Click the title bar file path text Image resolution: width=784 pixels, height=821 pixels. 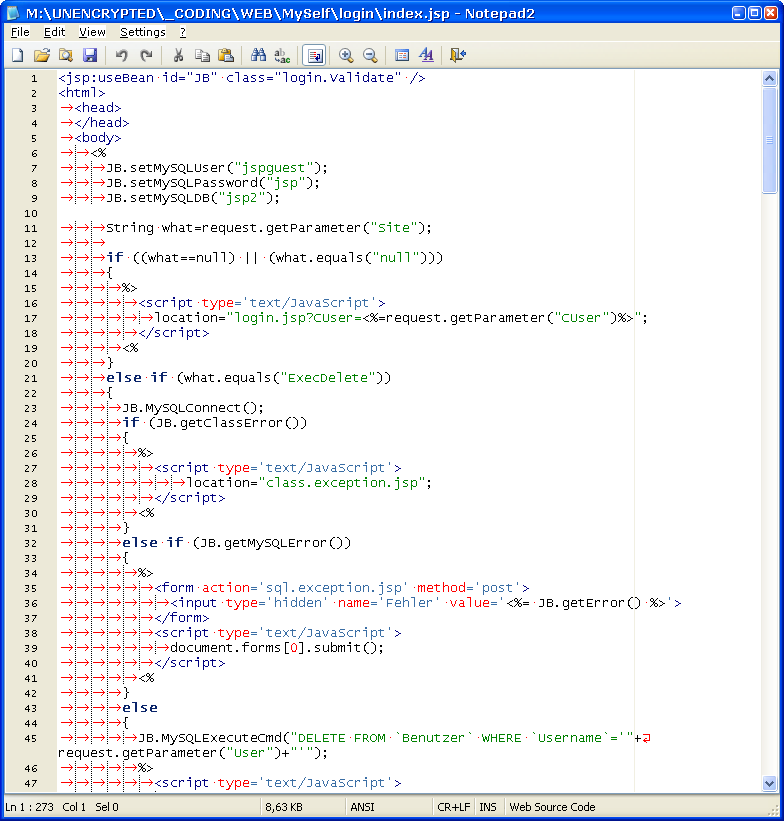[x=280, y=13]
